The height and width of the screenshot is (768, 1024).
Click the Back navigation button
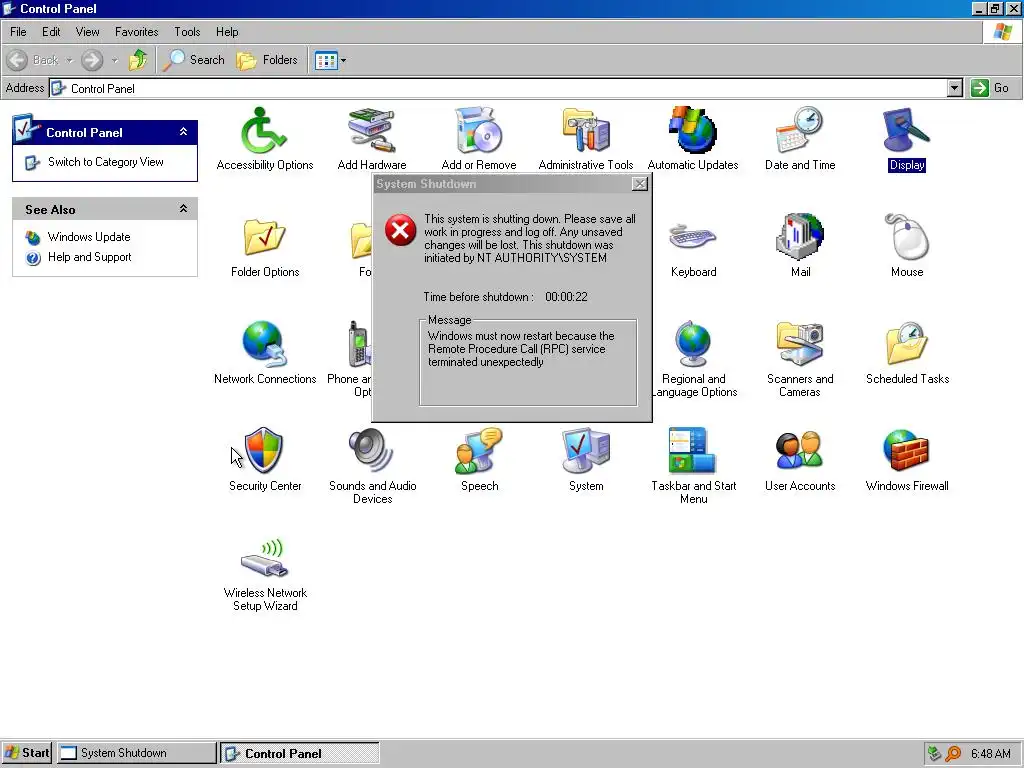point(33,60)
